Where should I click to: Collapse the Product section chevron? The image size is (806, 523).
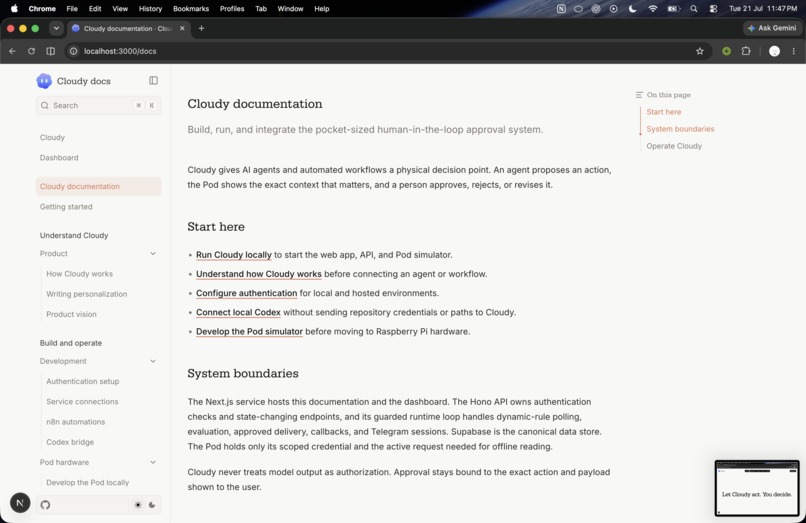pyautogui.click(x=153, y=254)
